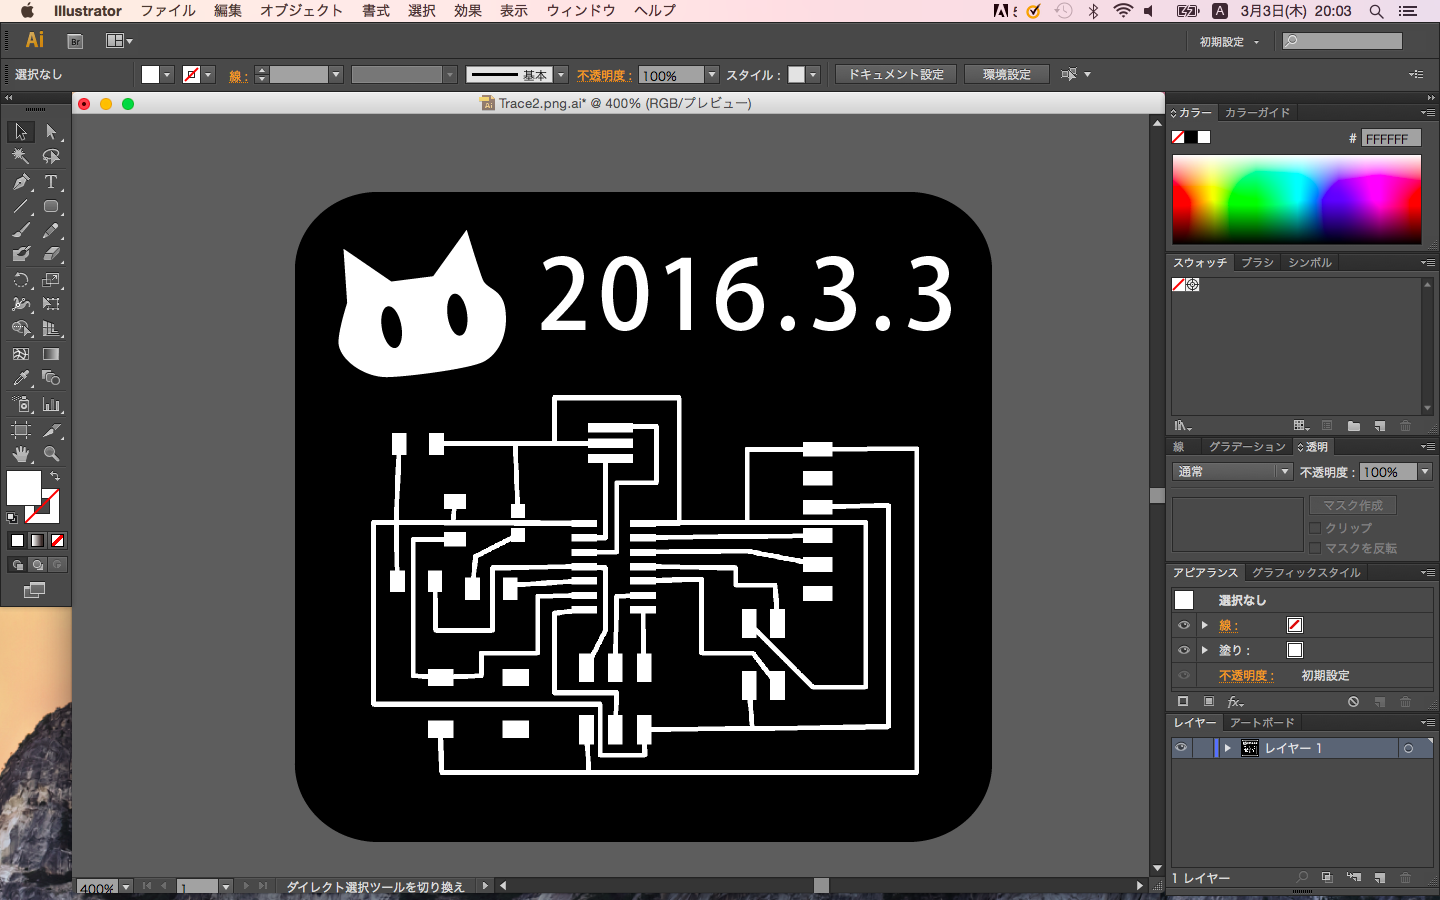The image size is (1440, 900).
Task: Pick a color from the spectrum bar
Action: 1296,199
